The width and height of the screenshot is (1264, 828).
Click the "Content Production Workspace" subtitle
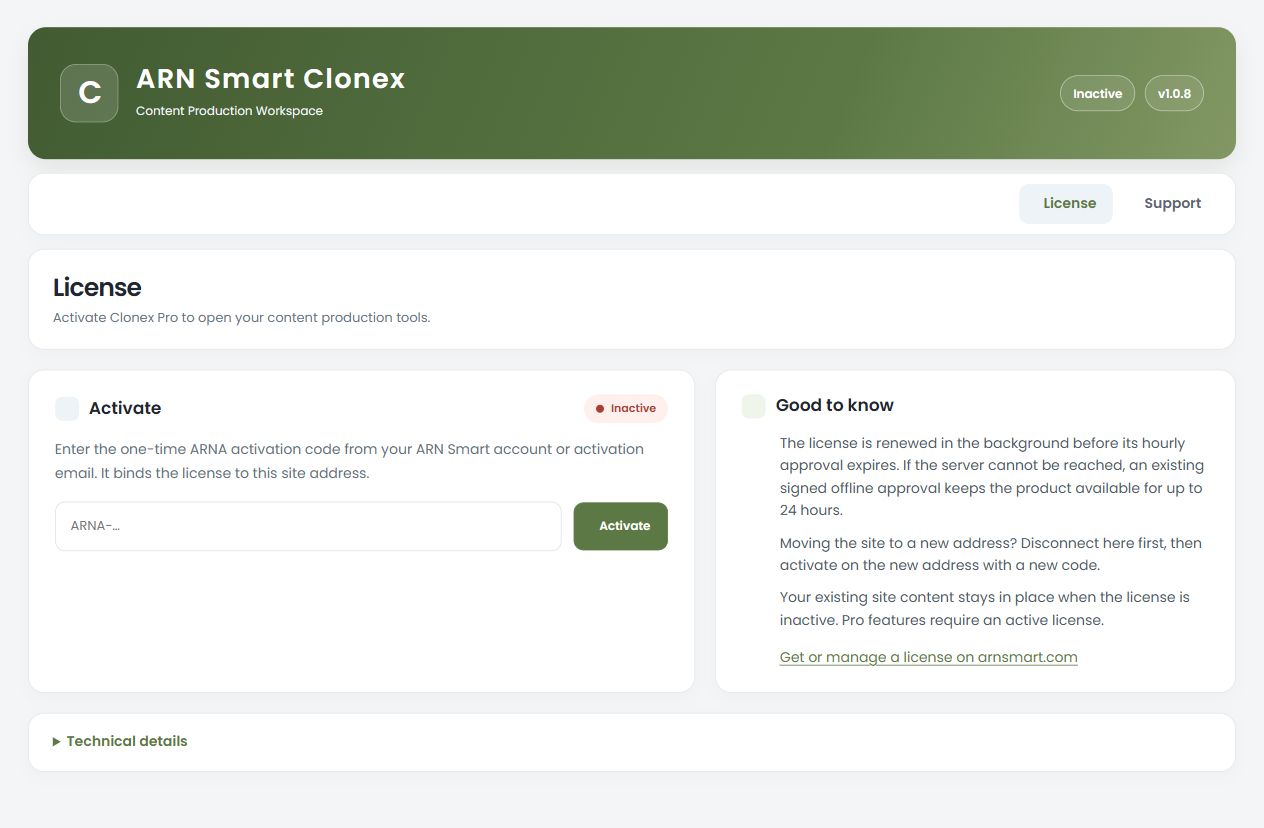229,111
